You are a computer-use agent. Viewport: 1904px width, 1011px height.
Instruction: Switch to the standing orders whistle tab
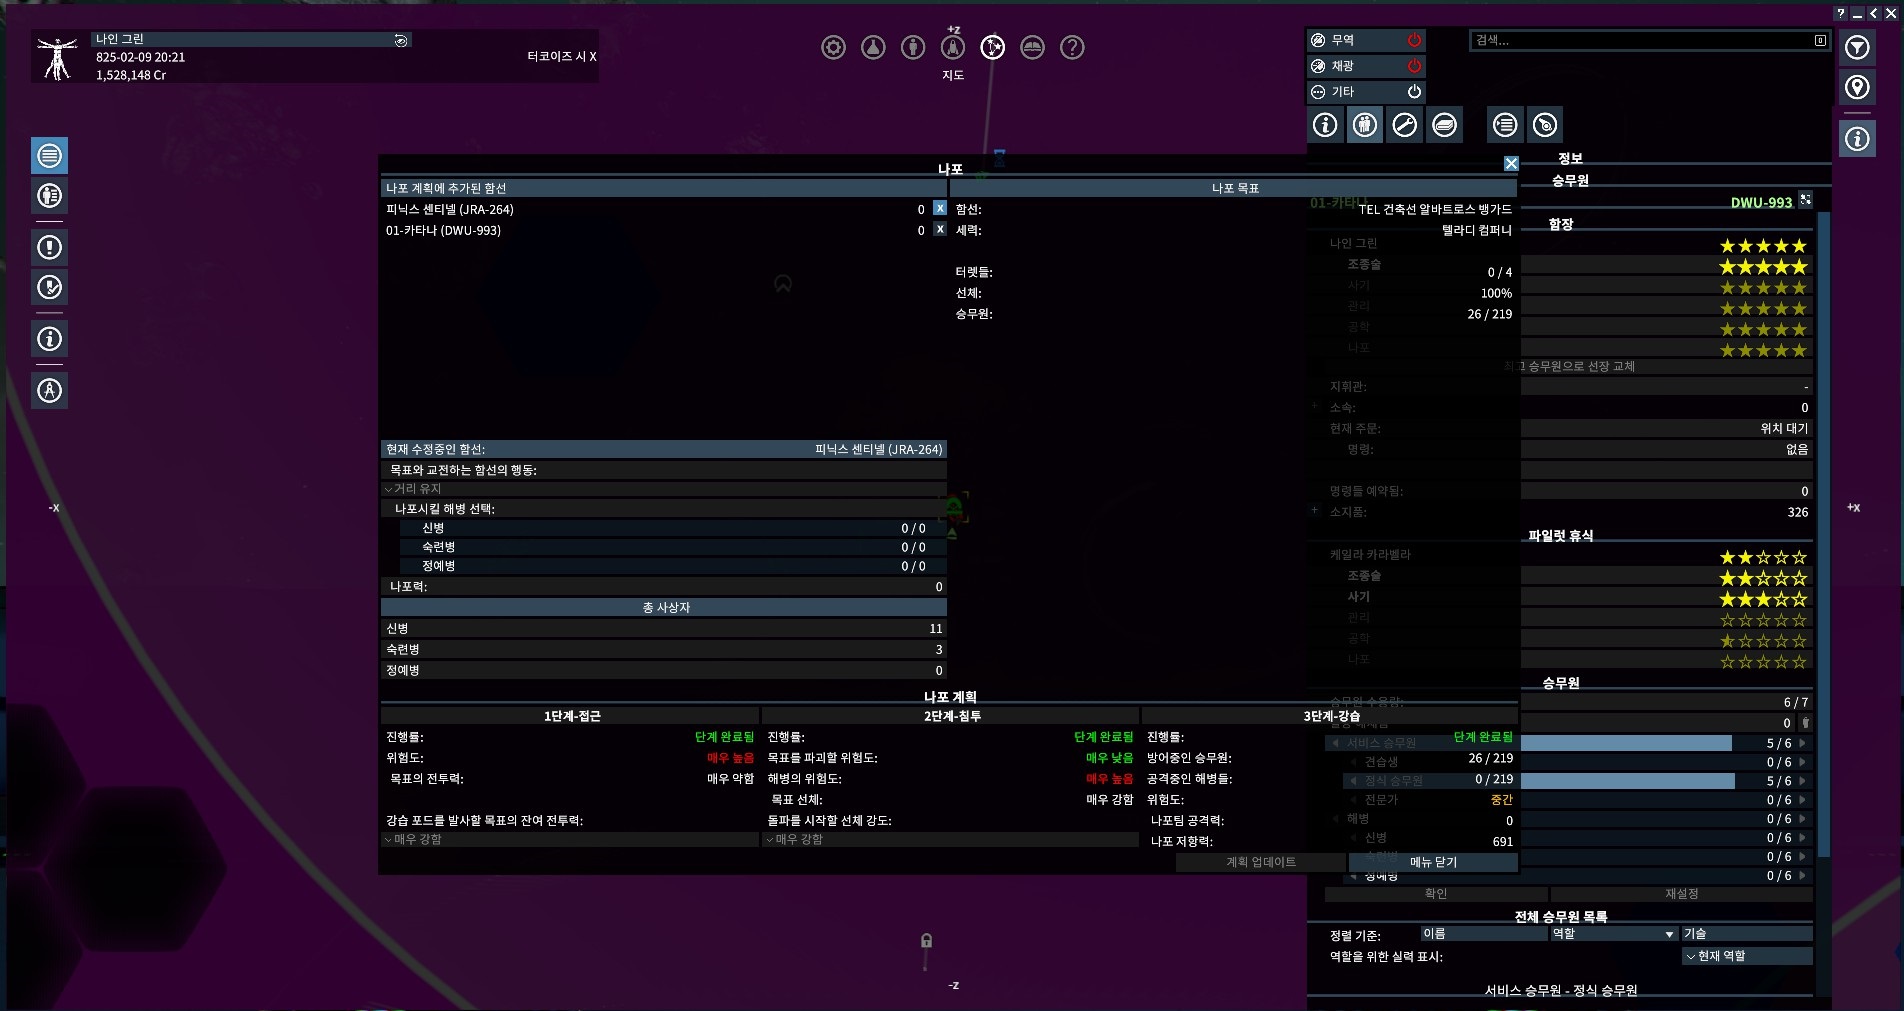click(x=1545, y=125)
